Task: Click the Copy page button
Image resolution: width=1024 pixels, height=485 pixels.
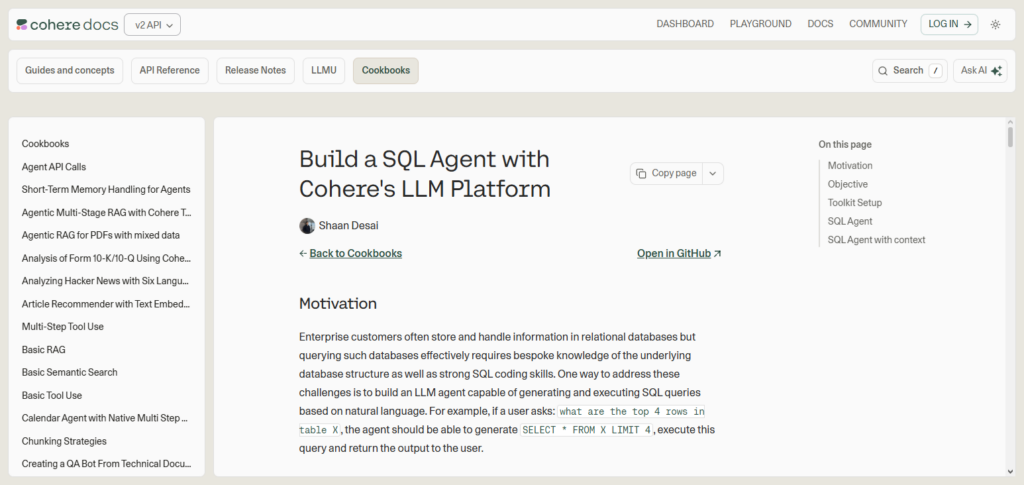Action: [667, 174]
